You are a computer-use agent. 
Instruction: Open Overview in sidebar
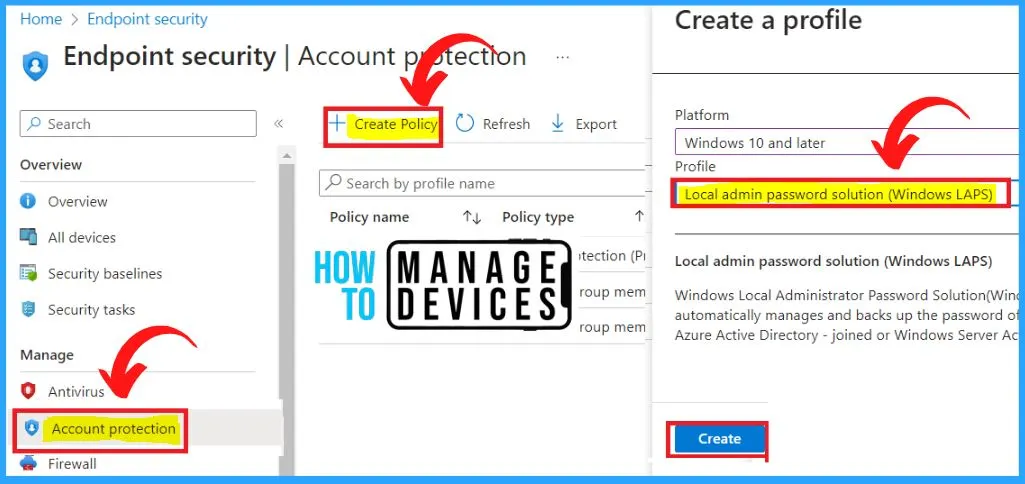point(78,201)
